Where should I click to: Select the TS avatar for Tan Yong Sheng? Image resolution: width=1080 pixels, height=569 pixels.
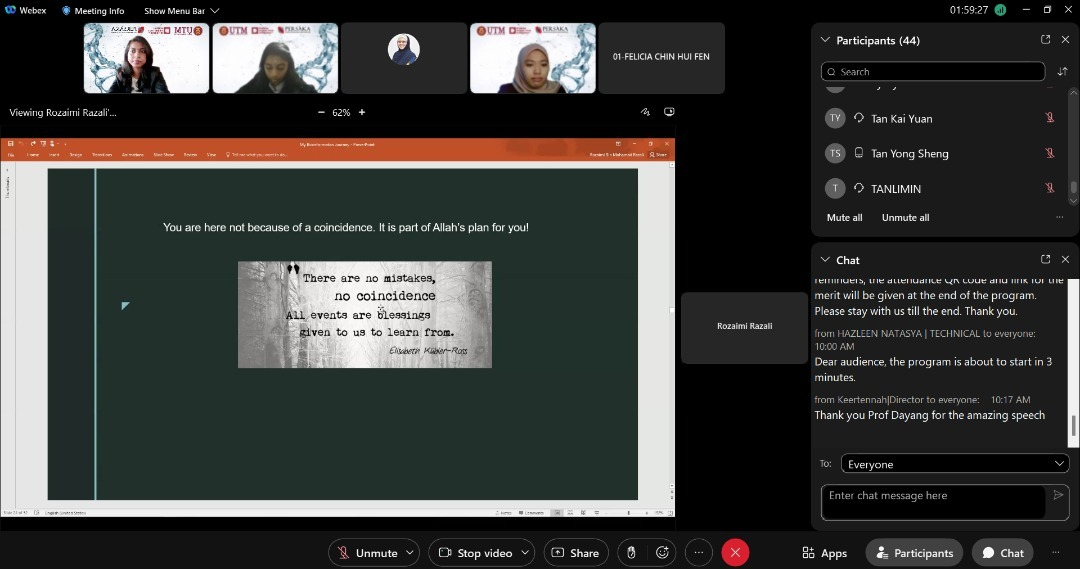835,153
